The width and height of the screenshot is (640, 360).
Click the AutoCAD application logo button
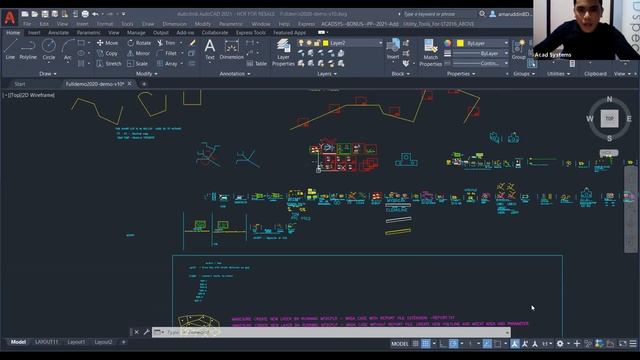9,18
